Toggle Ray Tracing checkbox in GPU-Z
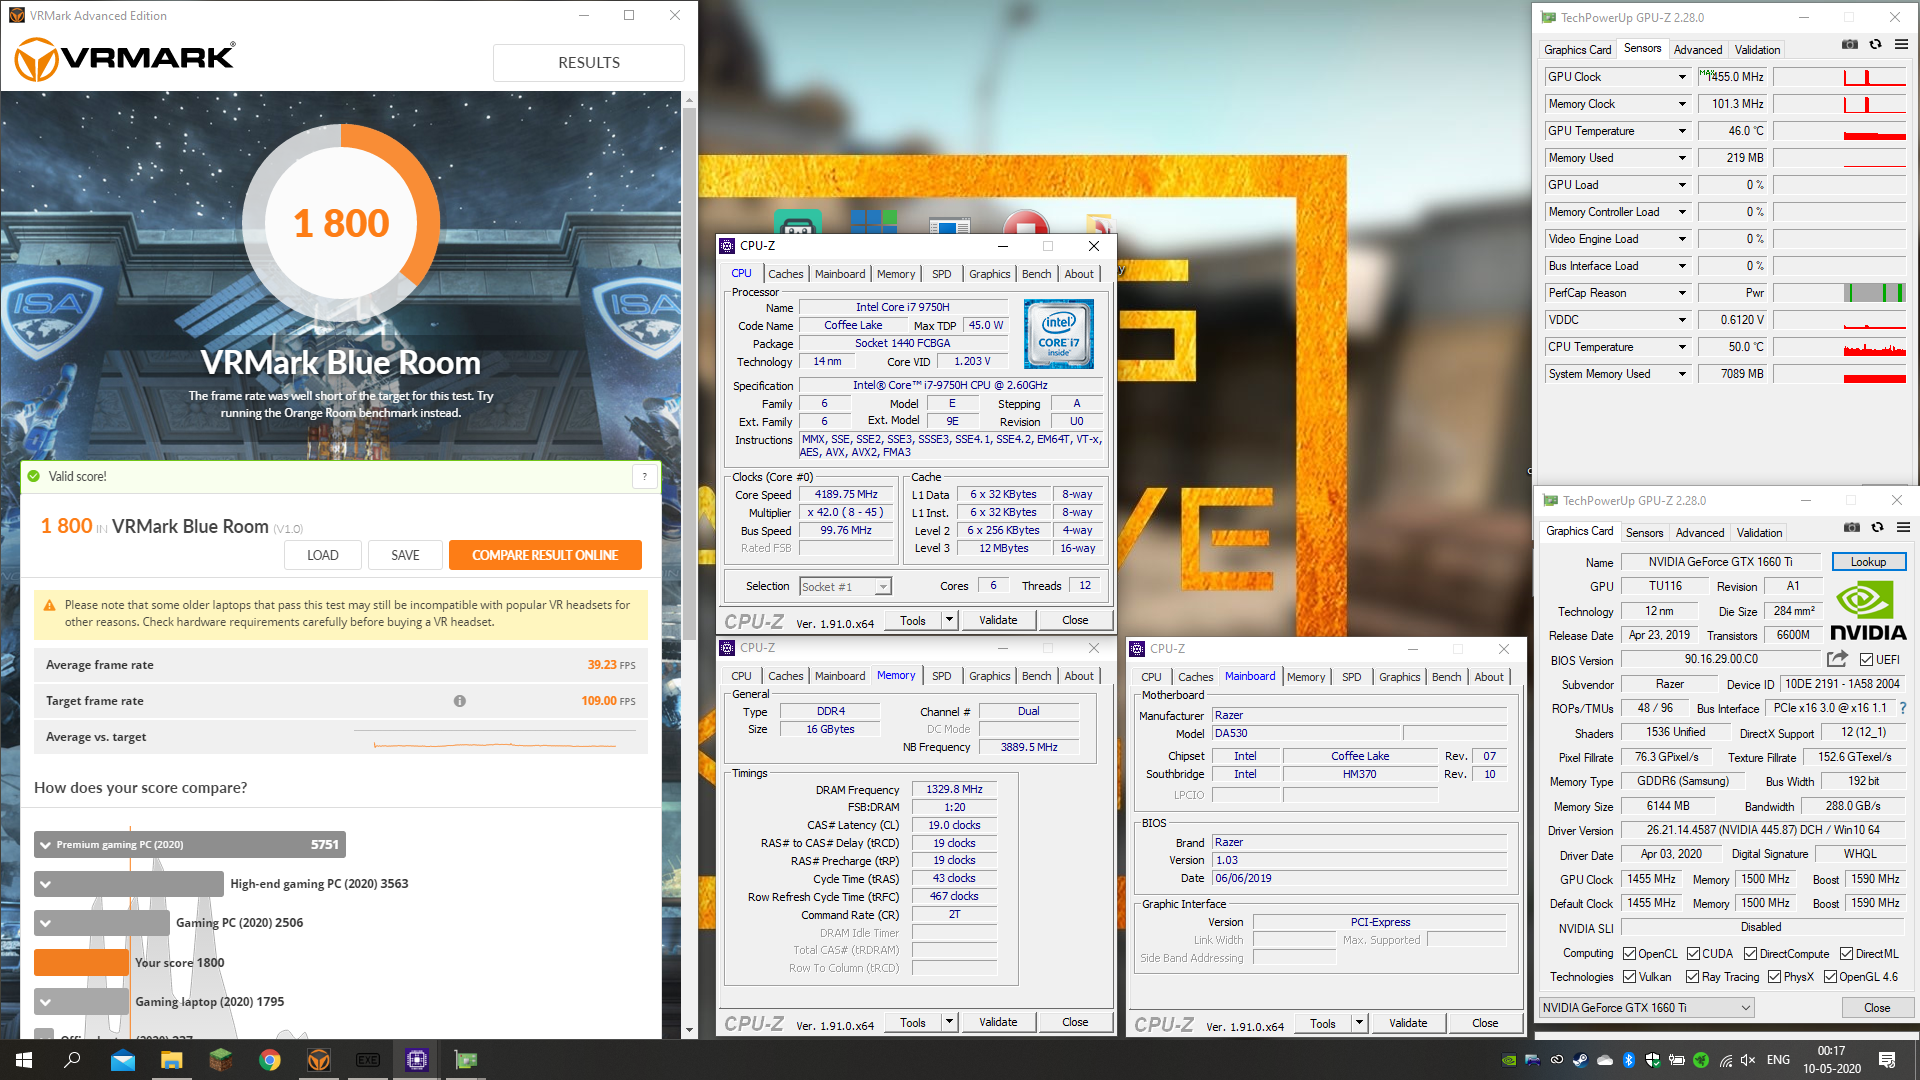Viewport: 1920px width, 1080px height. (x=1692, y=977)
